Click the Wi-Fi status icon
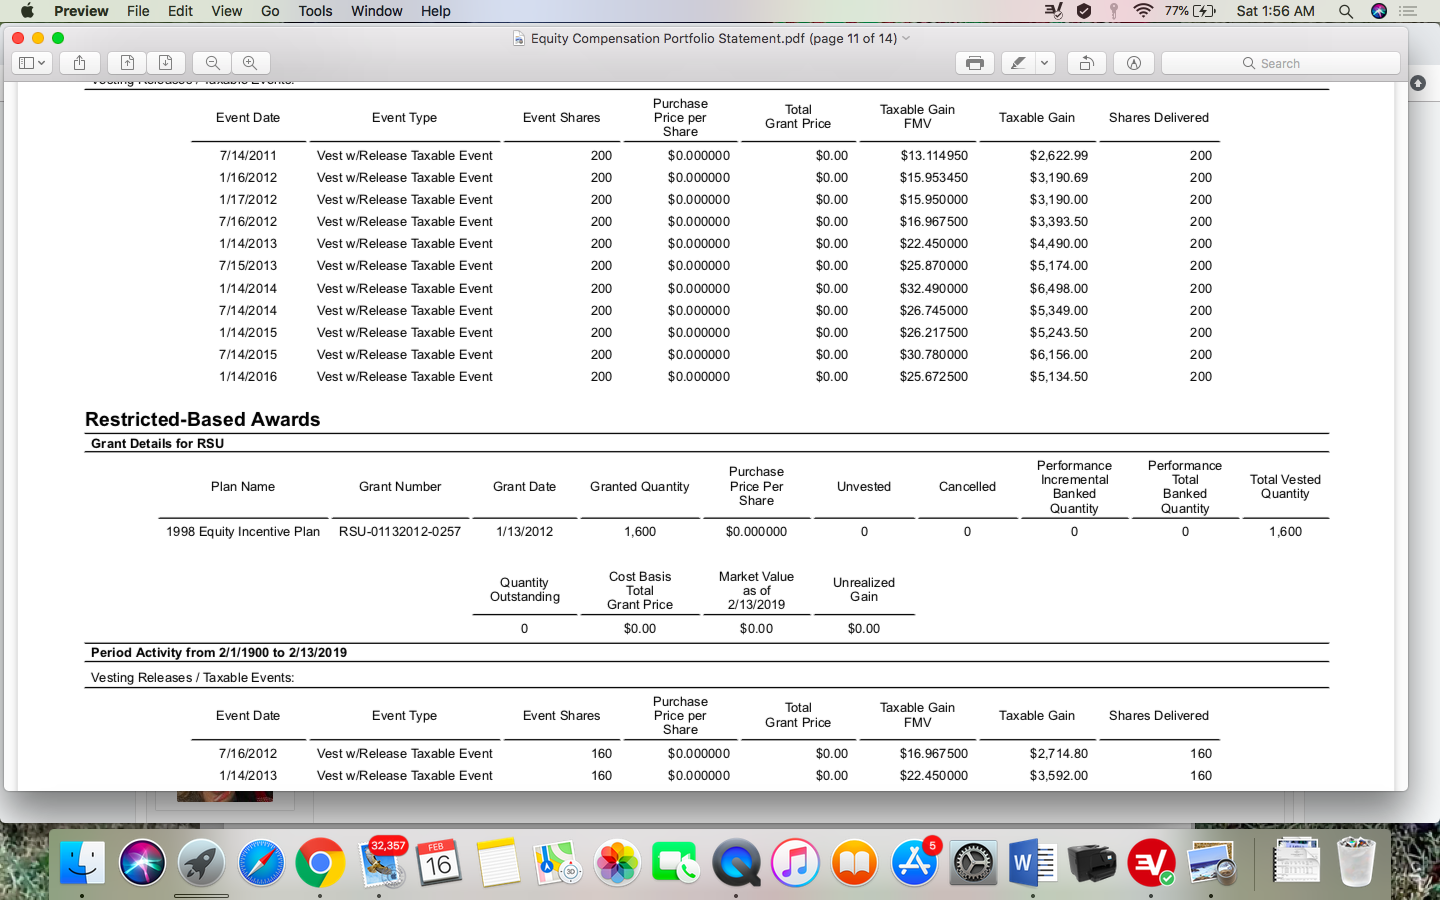The height and width of the screenshot is (900, 1440). [1143, 11]
